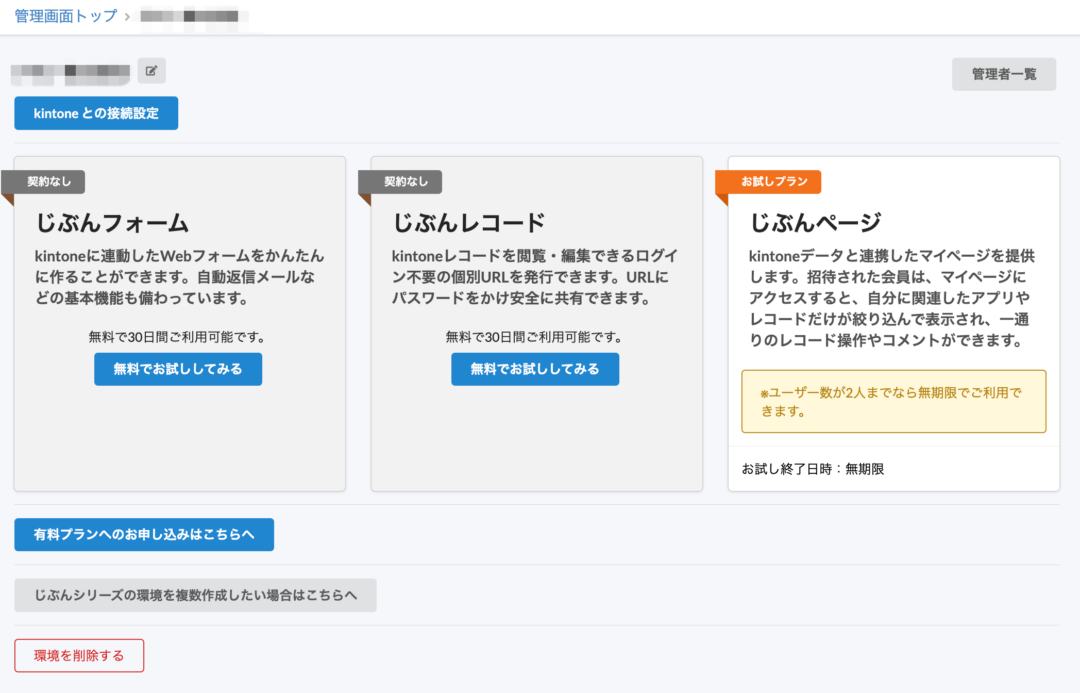Click the yellow note about 2-user unlimited use
This screenshot has width=1080, height=693.
893,401
